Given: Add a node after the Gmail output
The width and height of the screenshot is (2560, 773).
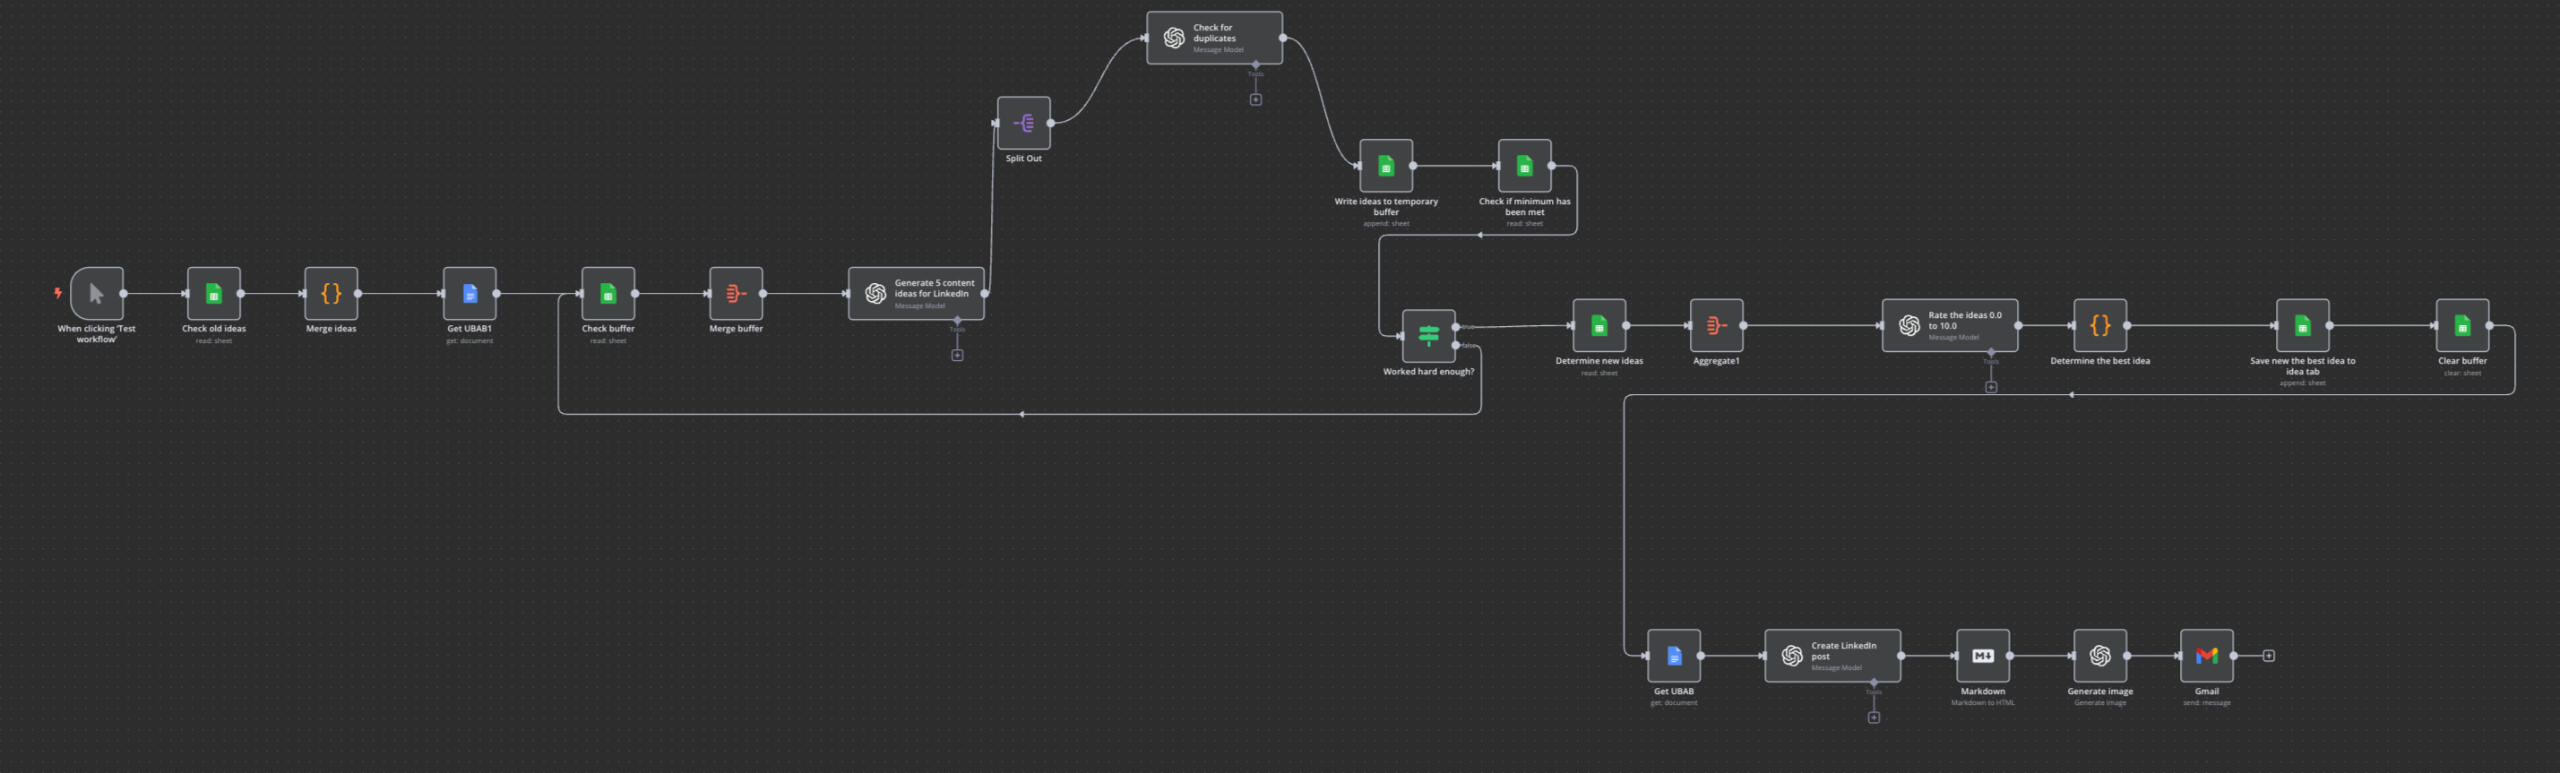Looking at the screenshot, I should click(x=2269, y=656).
